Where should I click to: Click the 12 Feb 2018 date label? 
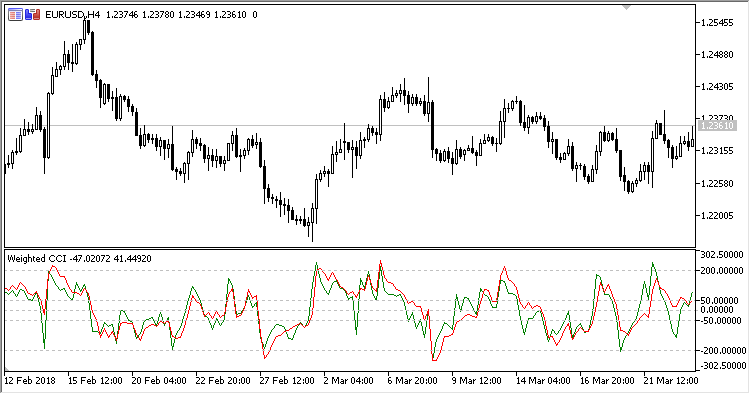click(30, 381)
